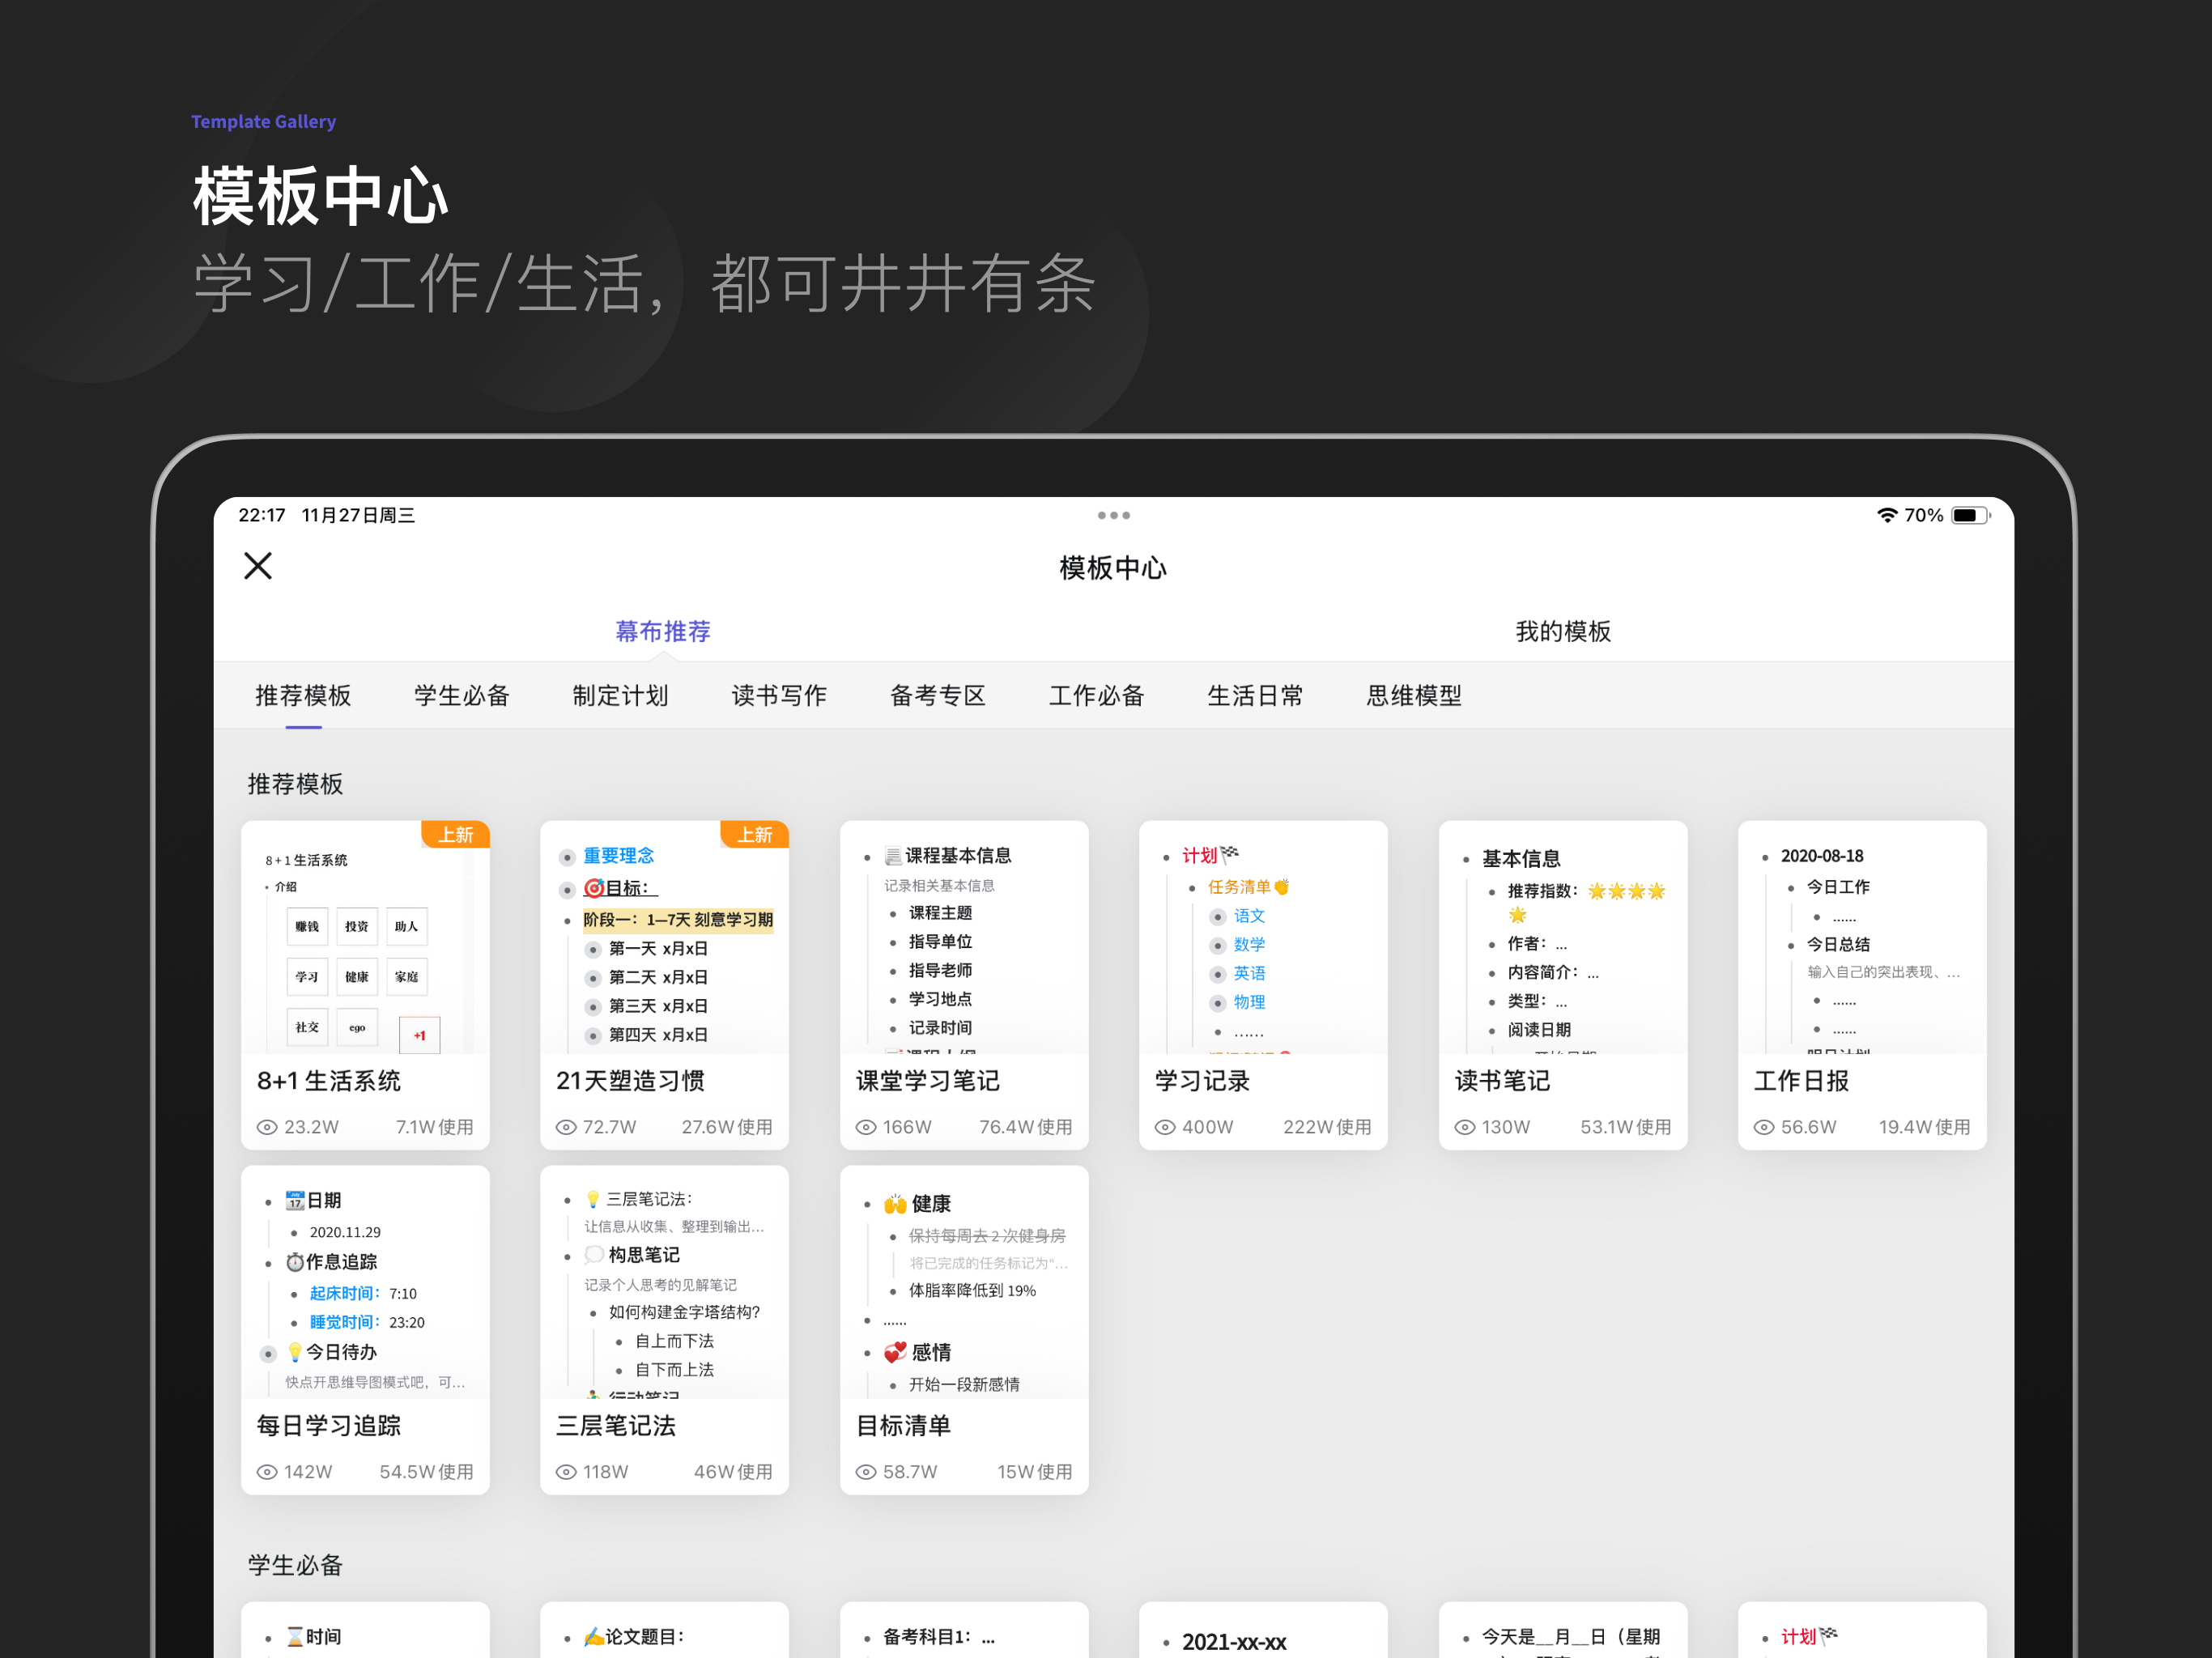Tap the 上新 badge on 8+1 生活系统

coord(456,834)
